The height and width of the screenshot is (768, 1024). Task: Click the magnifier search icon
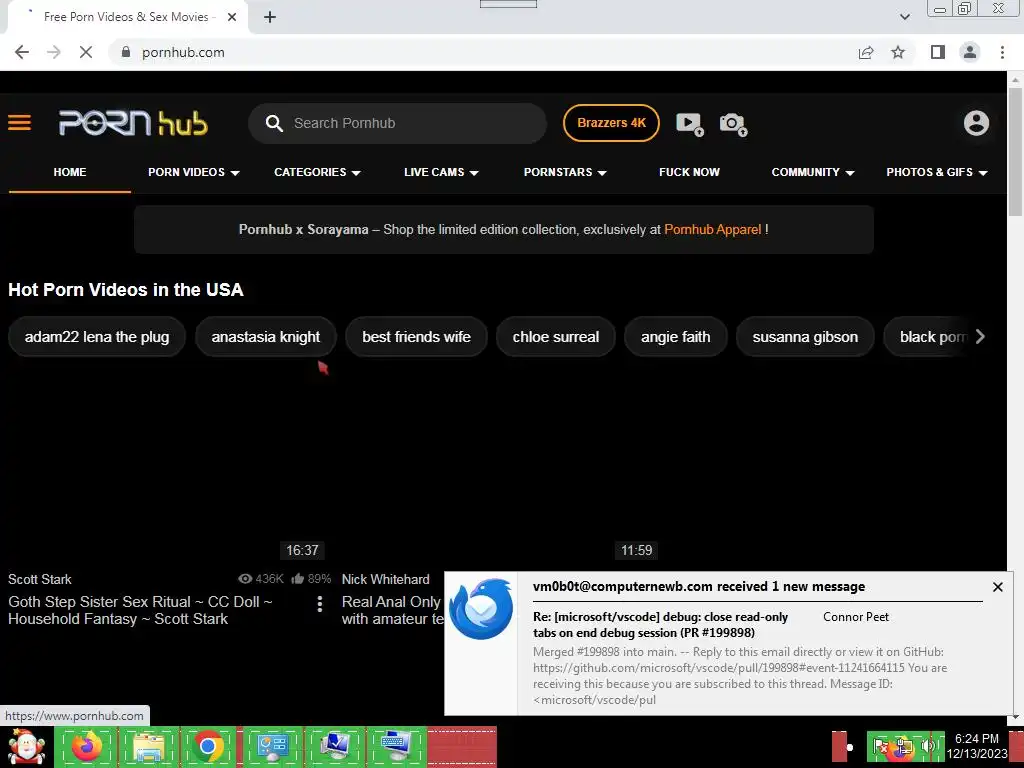tap(274, 123)
